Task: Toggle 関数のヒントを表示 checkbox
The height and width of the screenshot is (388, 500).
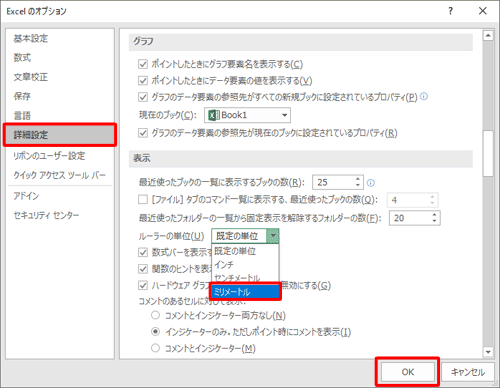Action: tap(143, 269)
